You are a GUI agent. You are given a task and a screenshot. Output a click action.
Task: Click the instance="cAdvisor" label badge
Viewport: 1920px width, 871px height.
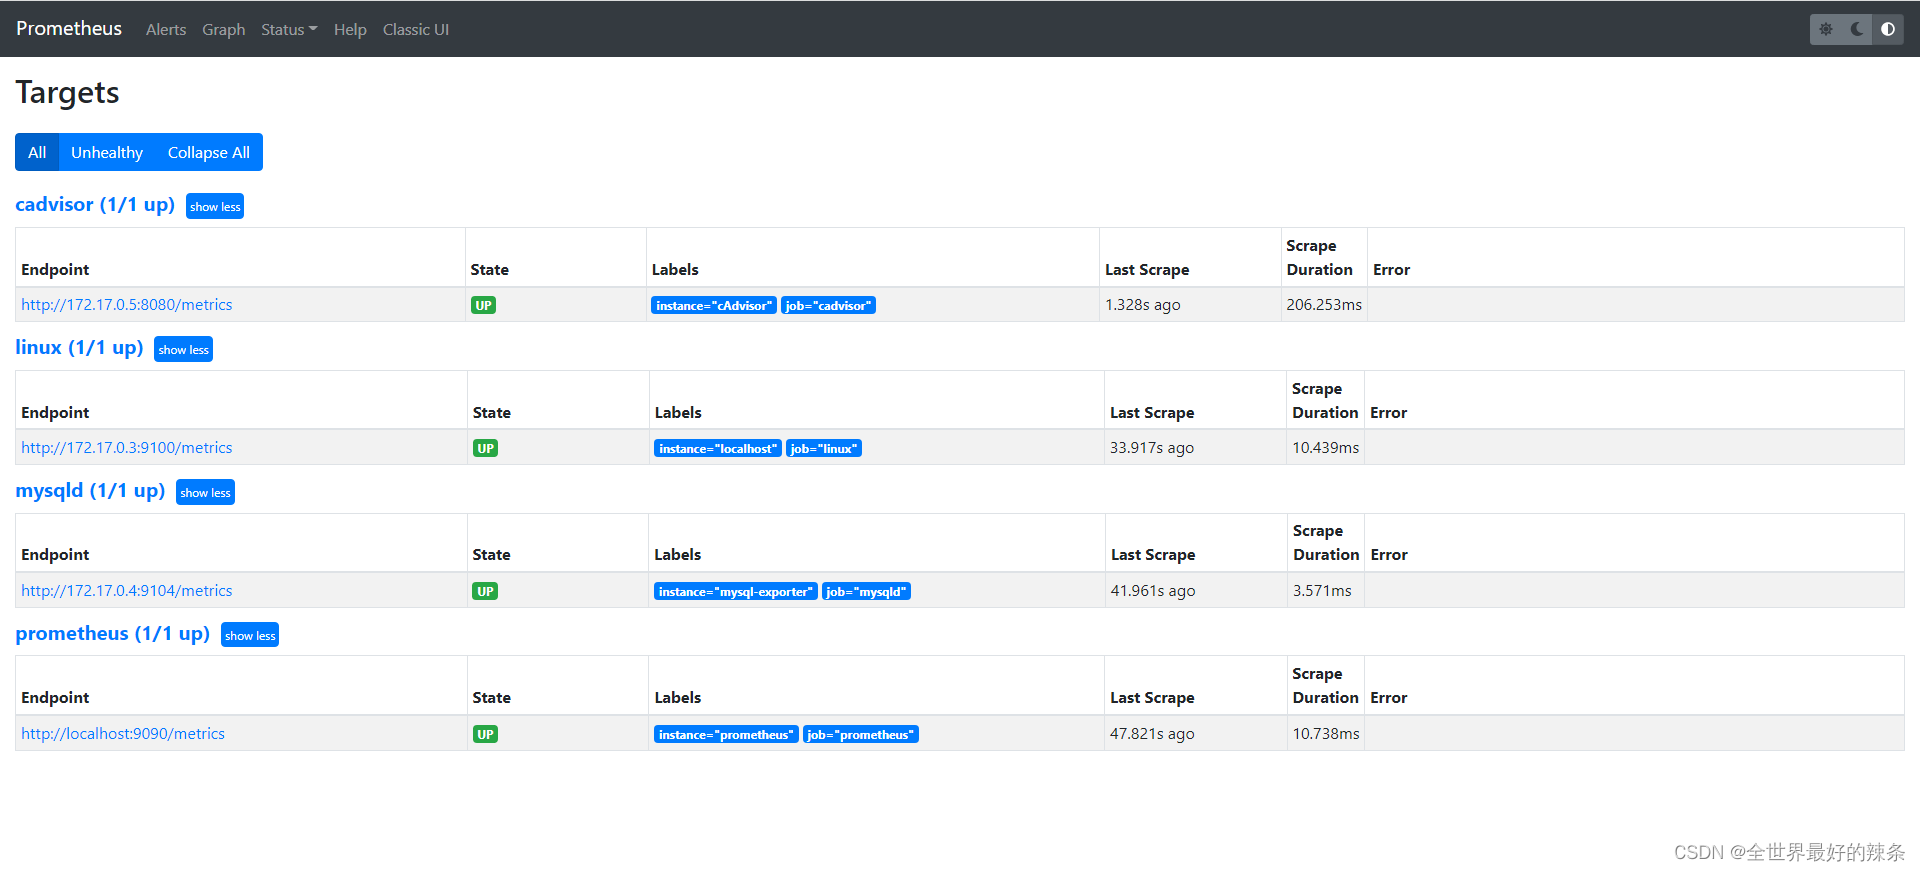(714, 305)
